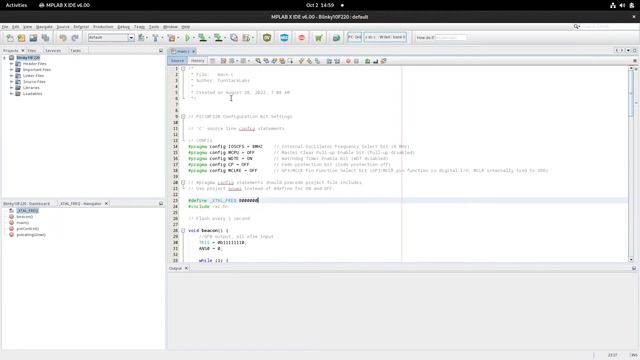Click the Clean and Build icon

(171, 38)
